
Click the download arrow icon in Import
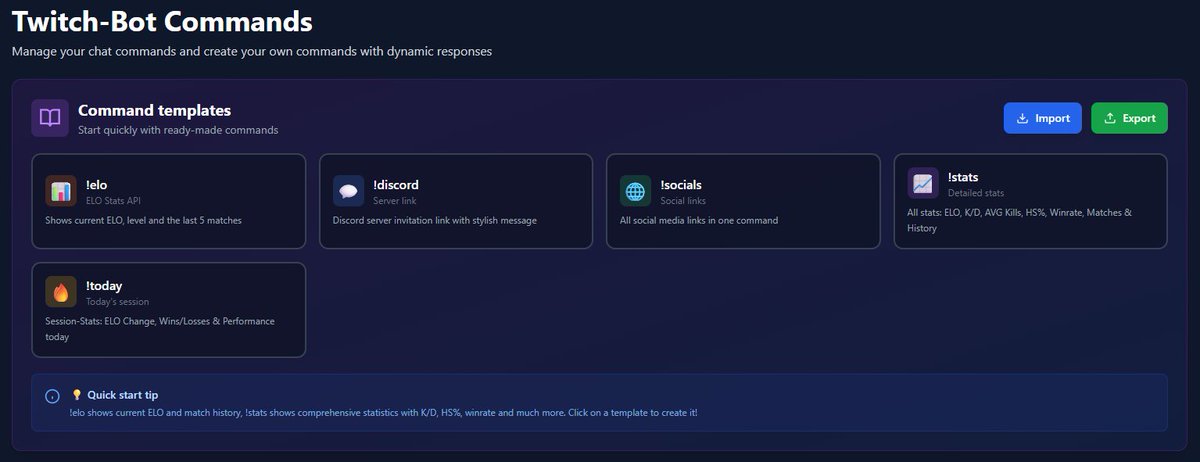pyautogui.click(x=1022, y=118)
